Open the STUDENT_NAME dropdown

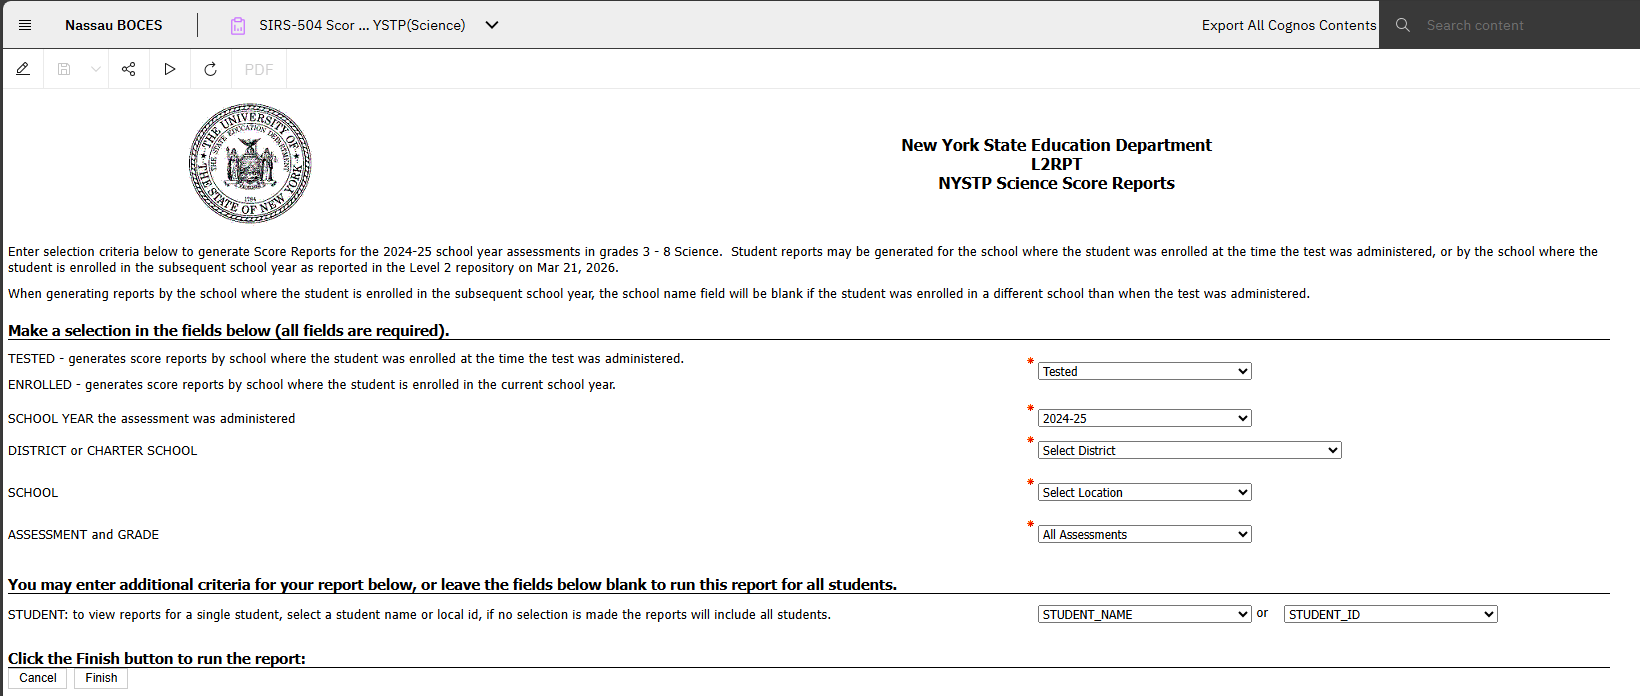1145,614
